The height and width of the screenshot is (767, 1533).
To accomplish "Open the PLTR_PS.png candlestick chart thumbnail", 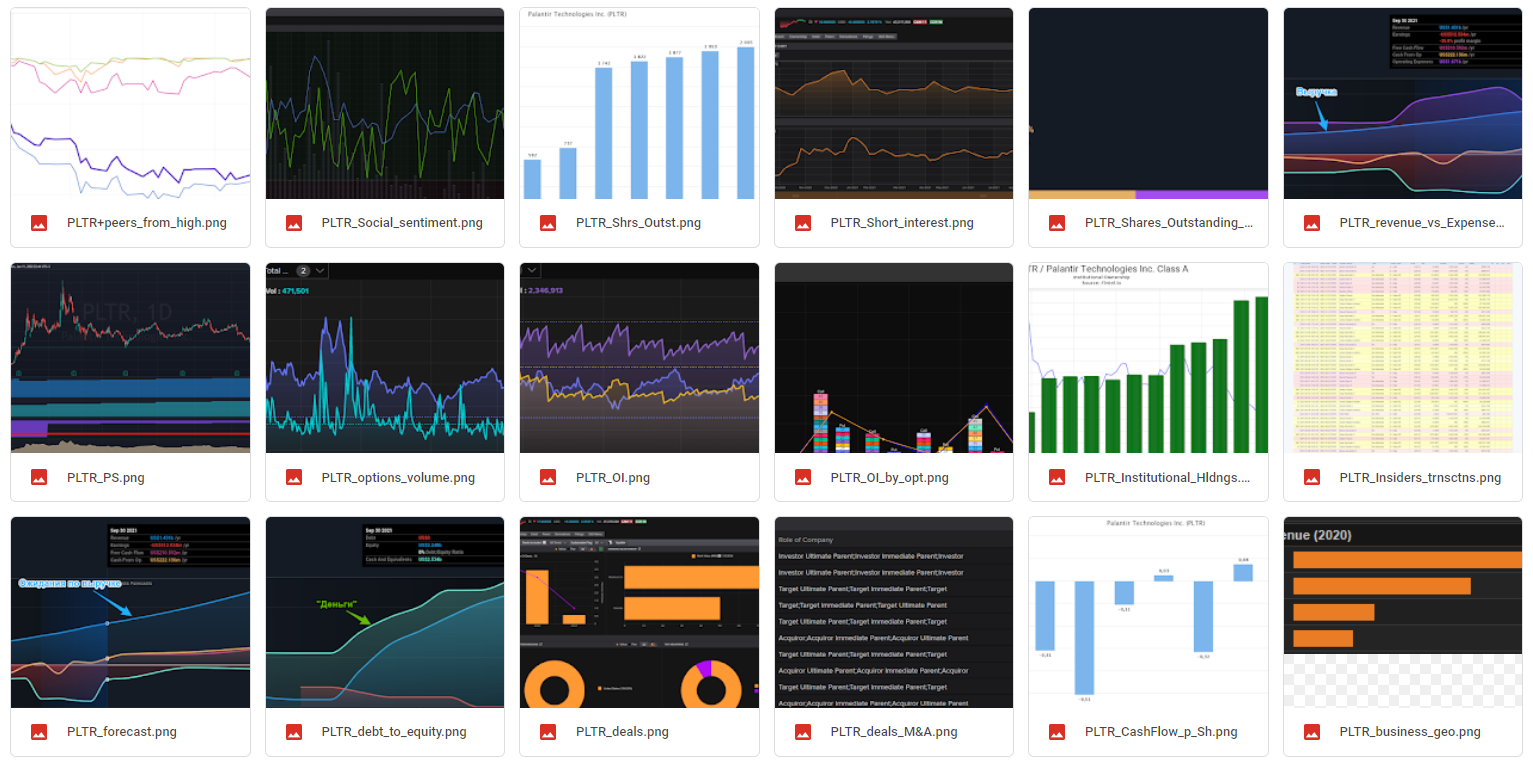I will 130,358.
